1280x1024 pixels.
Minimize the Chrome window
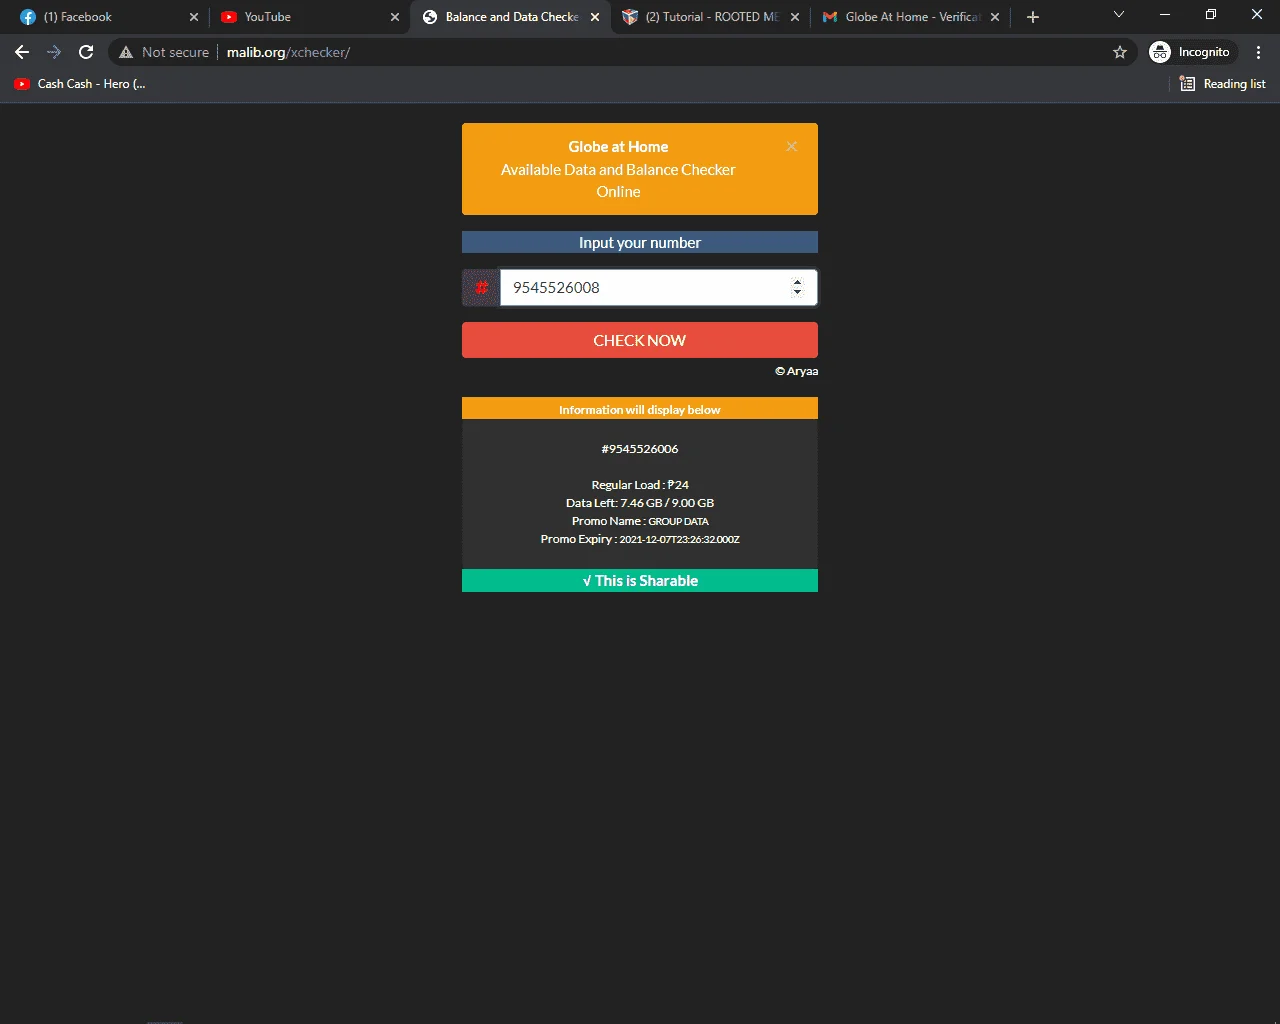pos(1165,15)
